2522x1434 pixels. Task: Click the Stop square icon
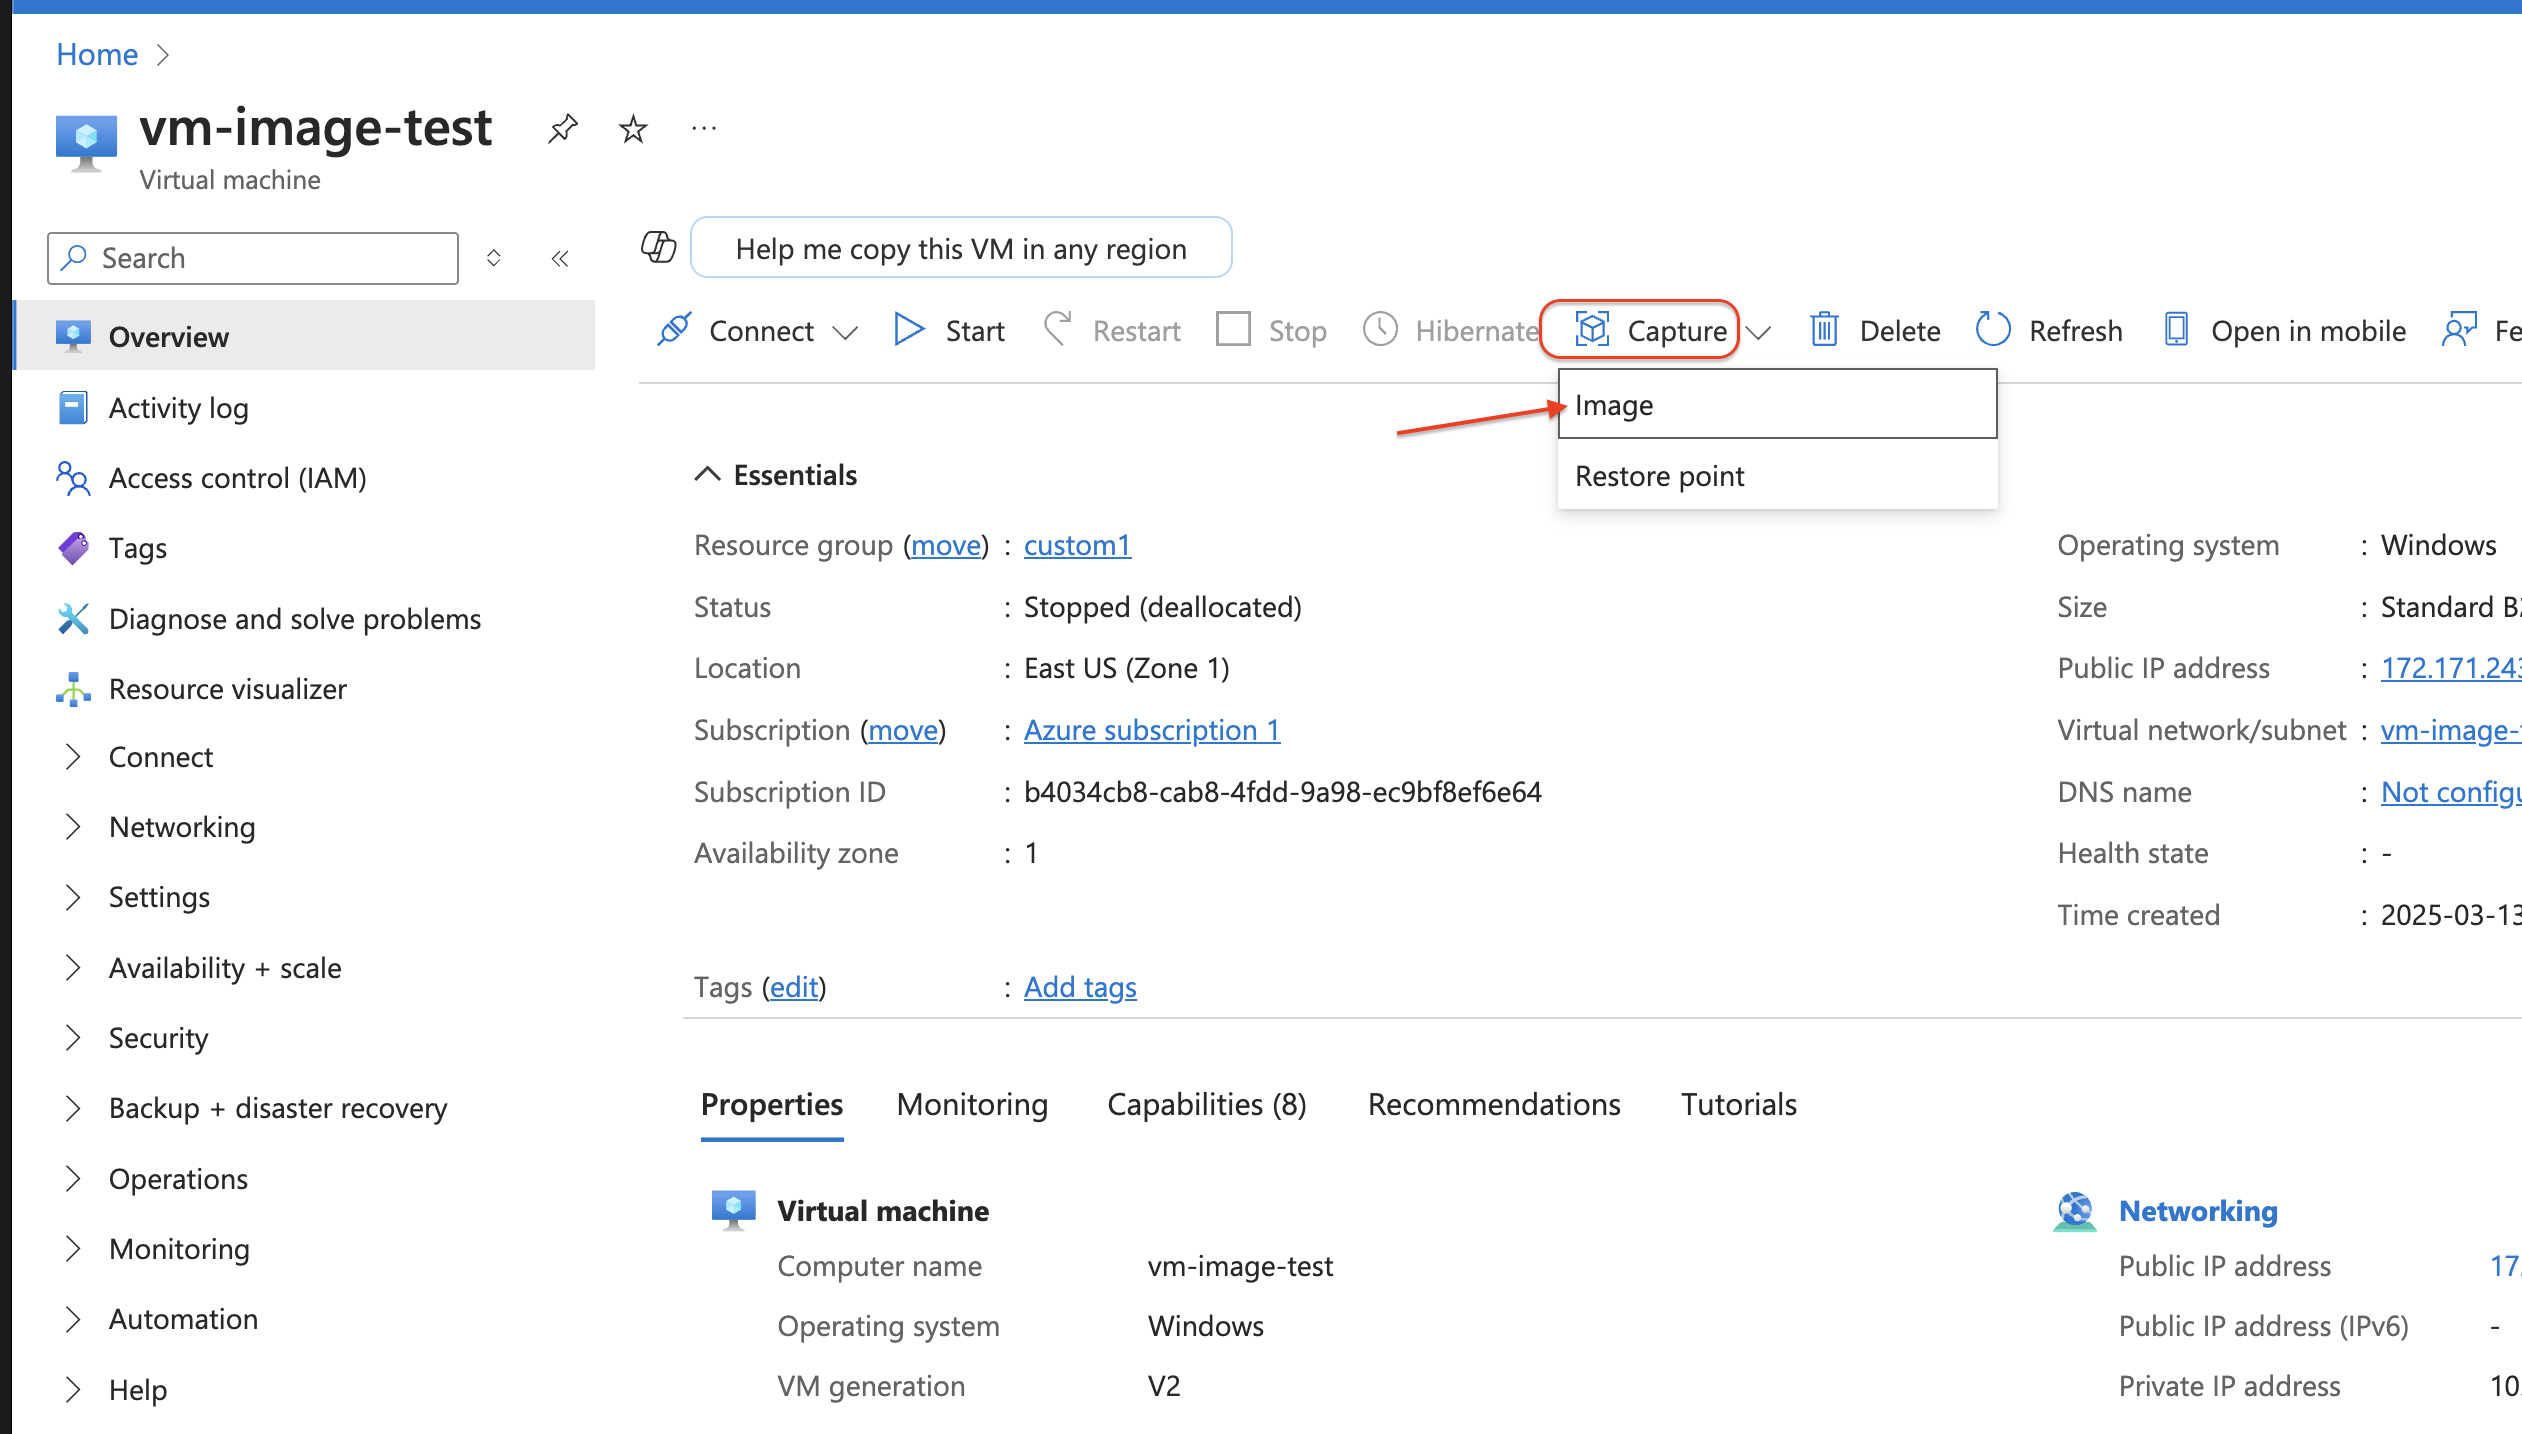1233,329
